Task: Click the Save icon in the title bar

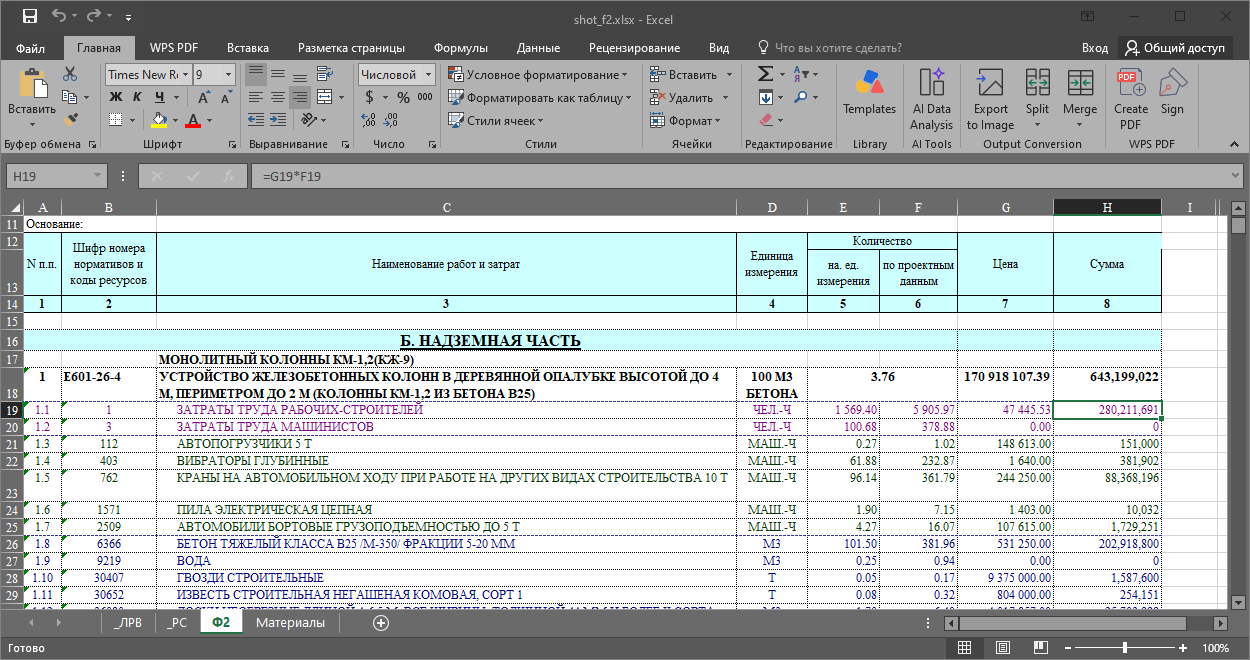Action: [29, 17]
